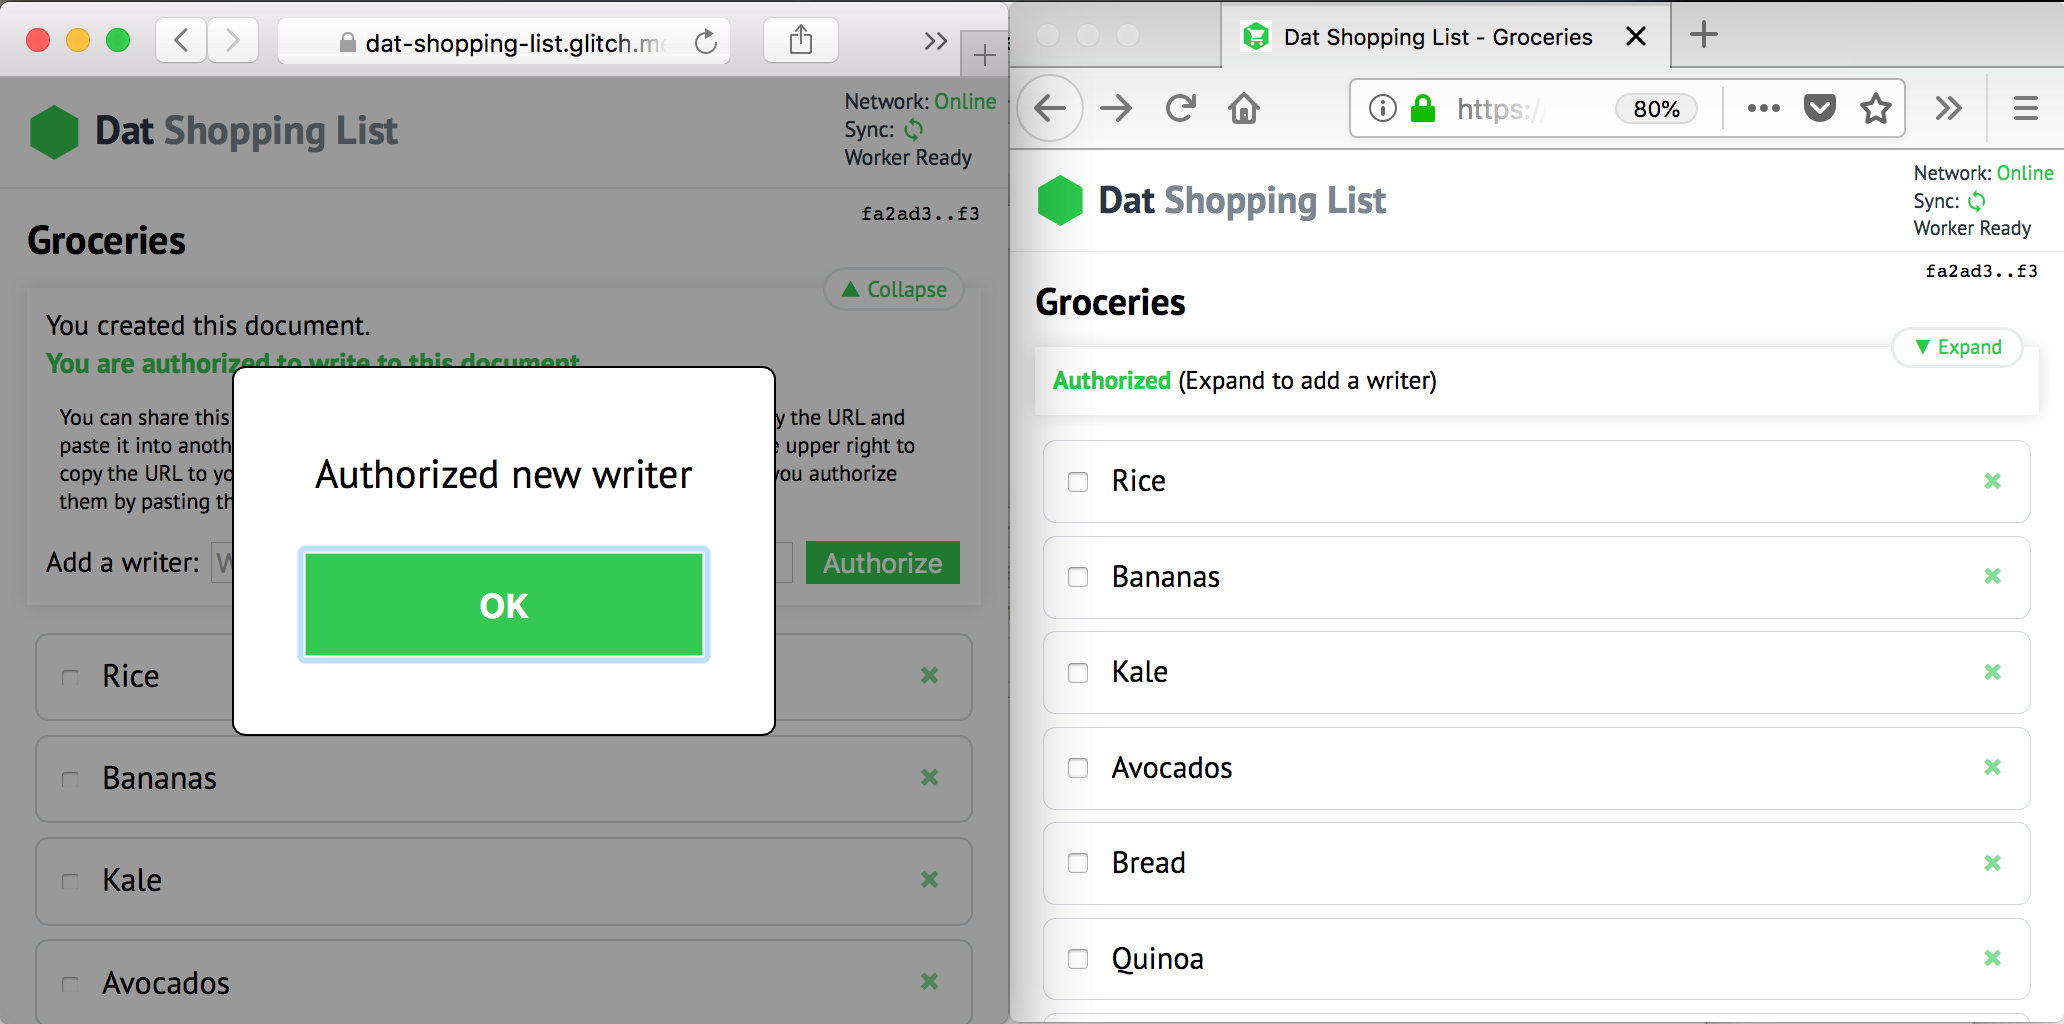This screenshot has width=2064, height=1024.
Task: Check the Bread checkbox in Firefox window
Action: tap(1078, 863)
